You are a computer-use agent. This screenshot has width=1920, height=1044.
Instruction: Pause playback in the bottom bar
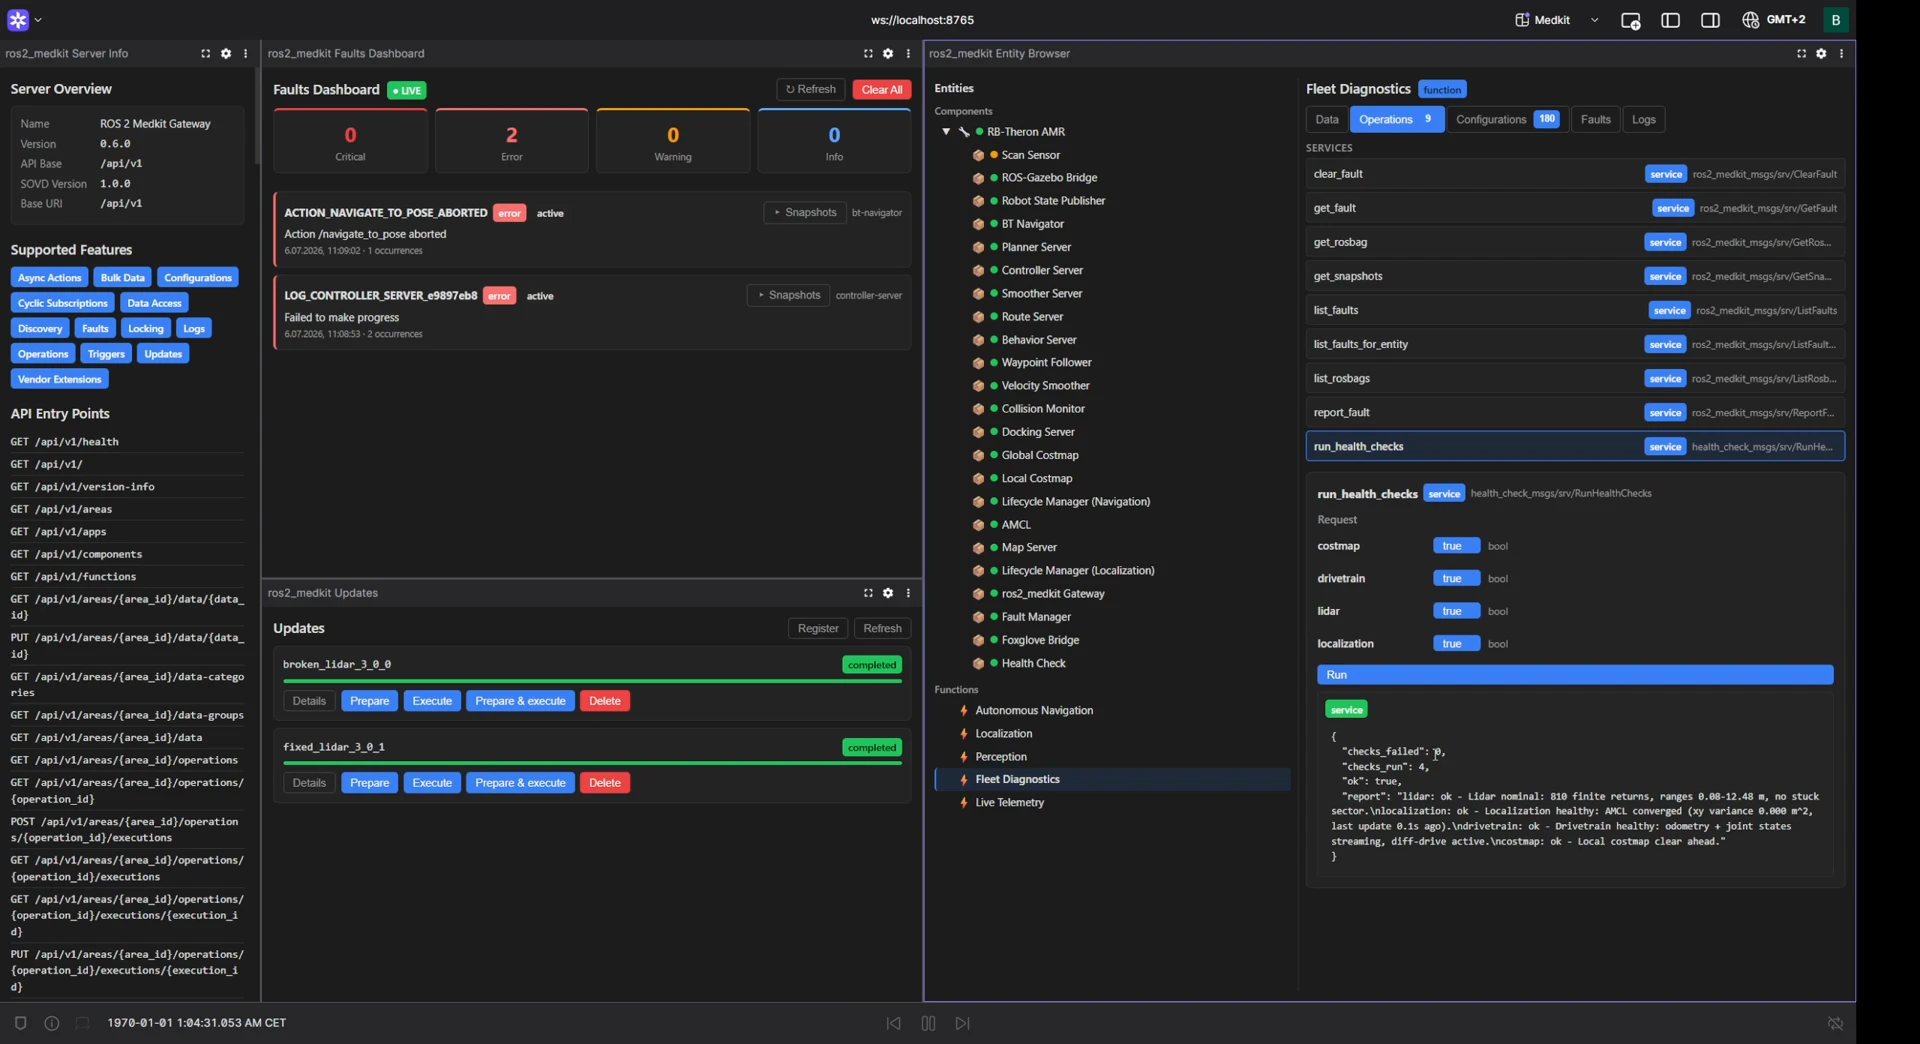pos(928,1023)
